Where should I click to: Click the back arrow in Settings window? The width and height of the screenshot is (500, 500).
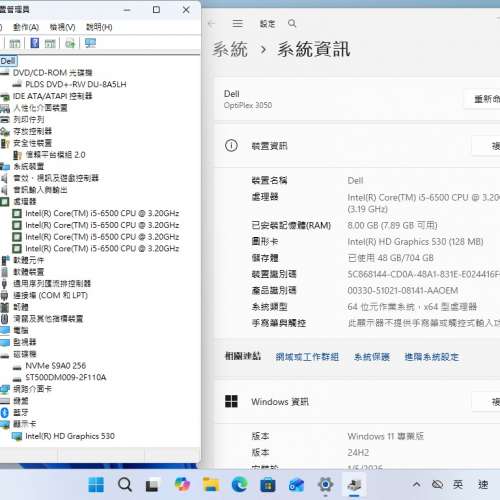(211, 23)
